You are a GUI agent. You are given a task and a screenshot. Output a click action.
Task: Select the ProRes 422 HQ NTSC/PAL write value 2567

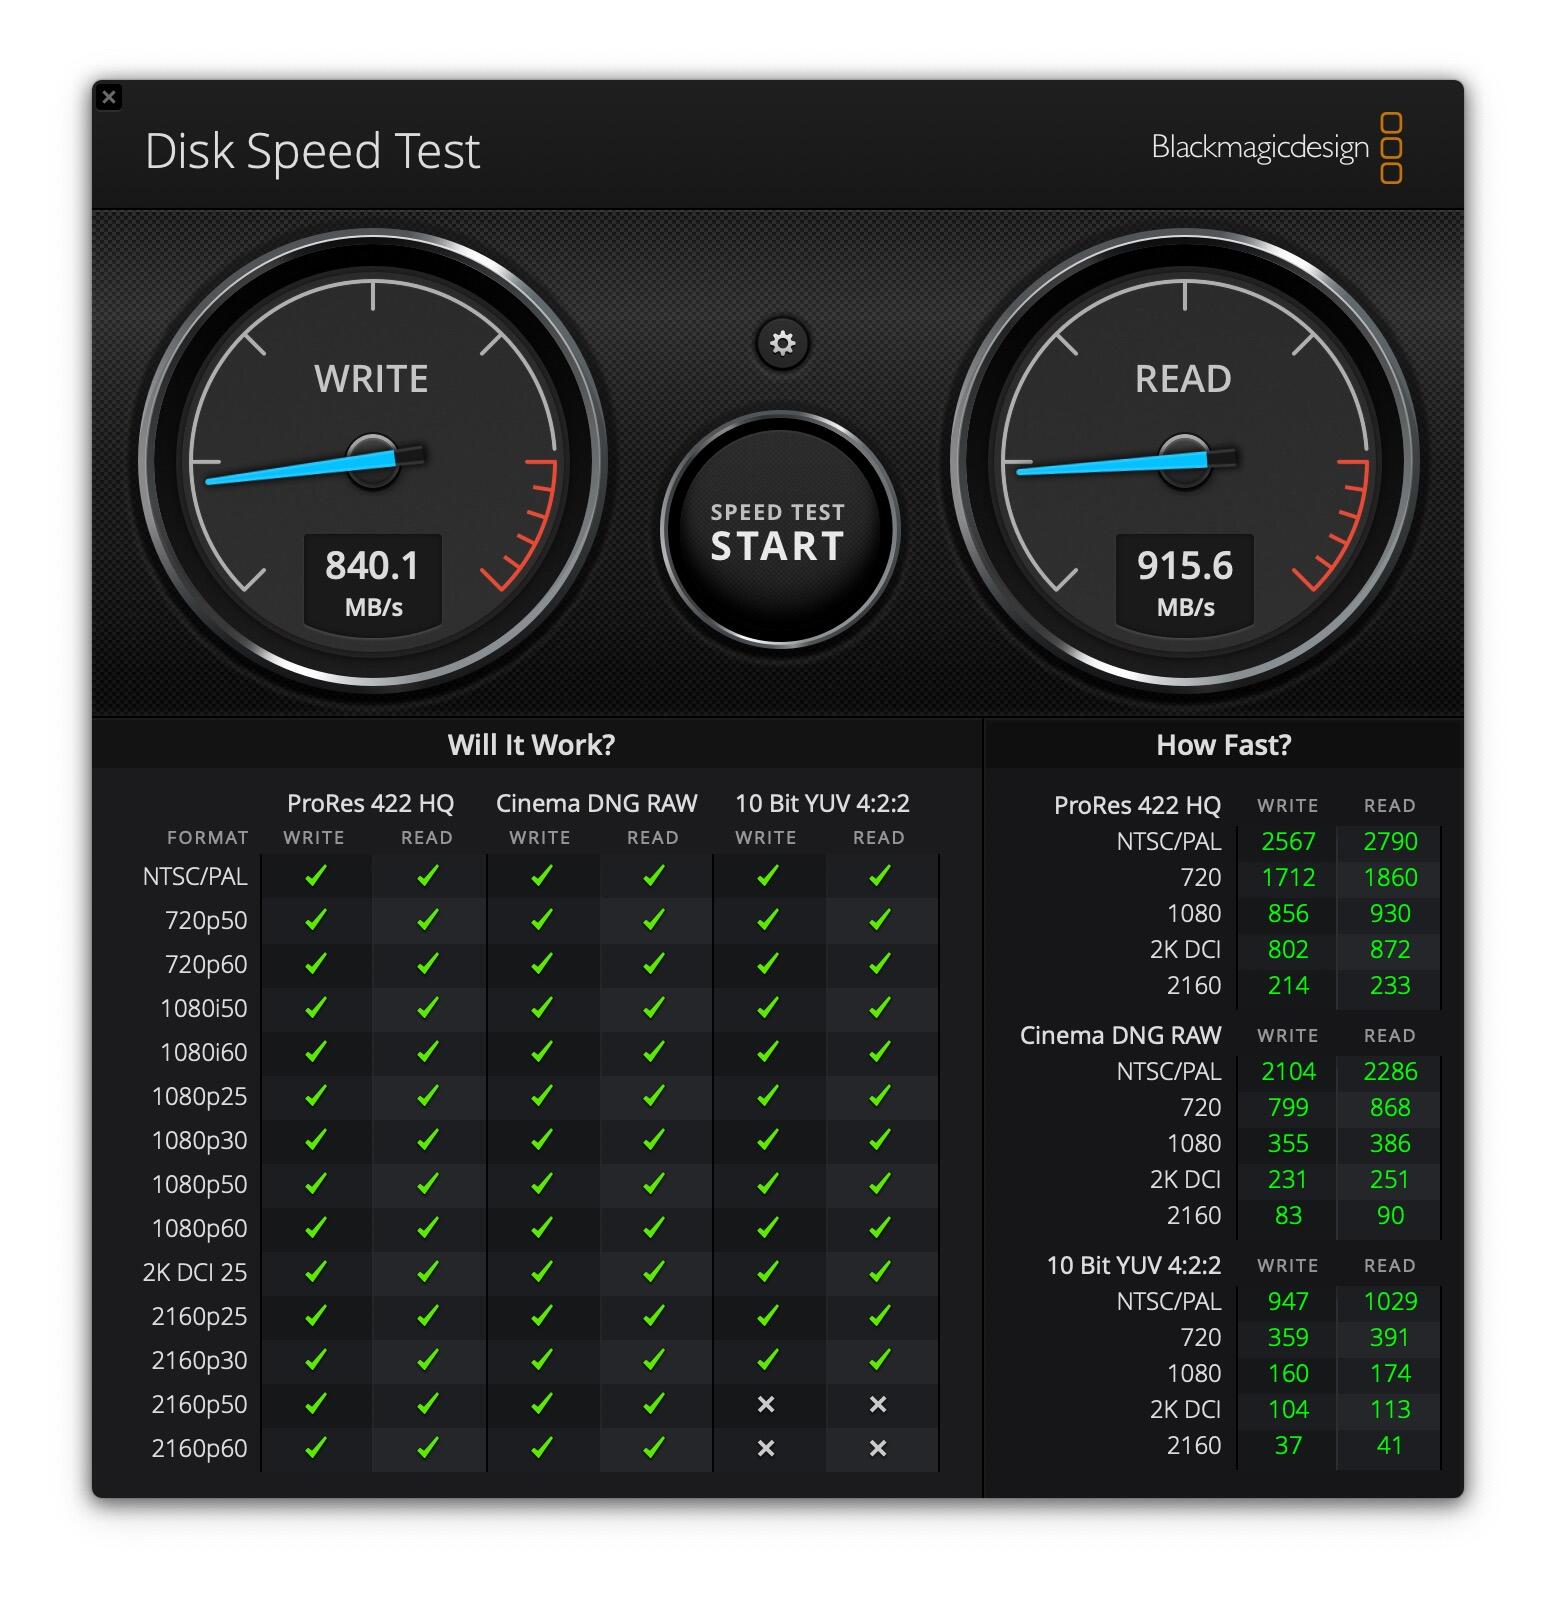tap(1287, 842)
